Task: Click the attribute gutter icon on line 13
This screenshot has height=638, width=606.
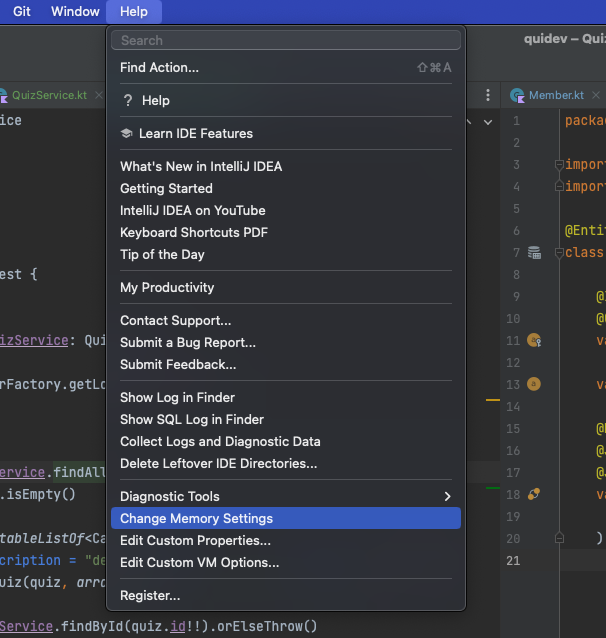Action: [534, 384]
